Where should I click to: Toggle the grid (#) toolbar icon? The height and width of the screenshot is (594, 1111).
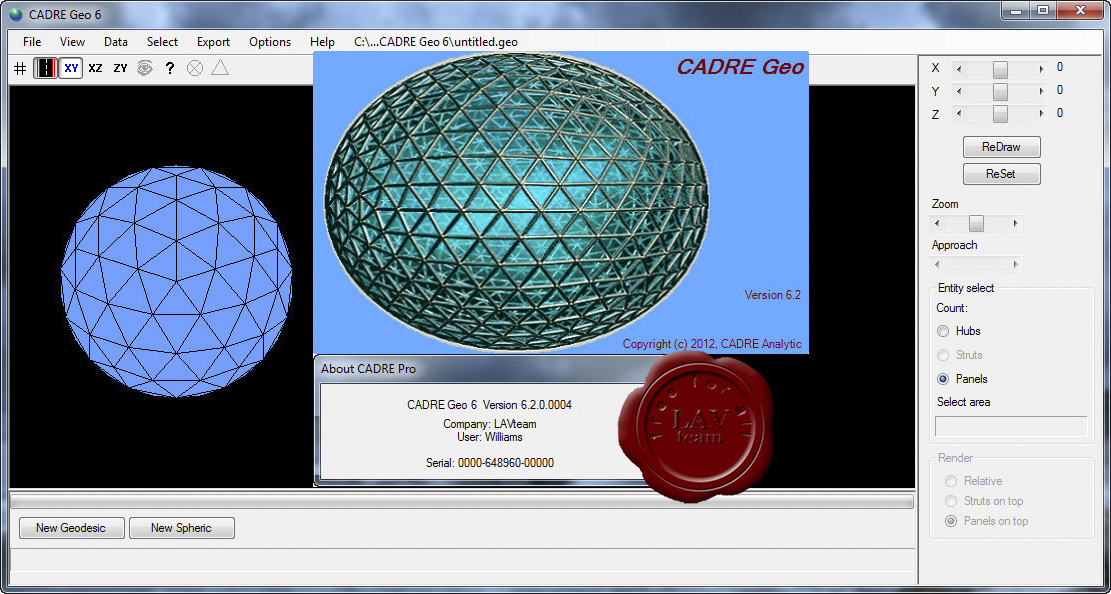[20, 69]
